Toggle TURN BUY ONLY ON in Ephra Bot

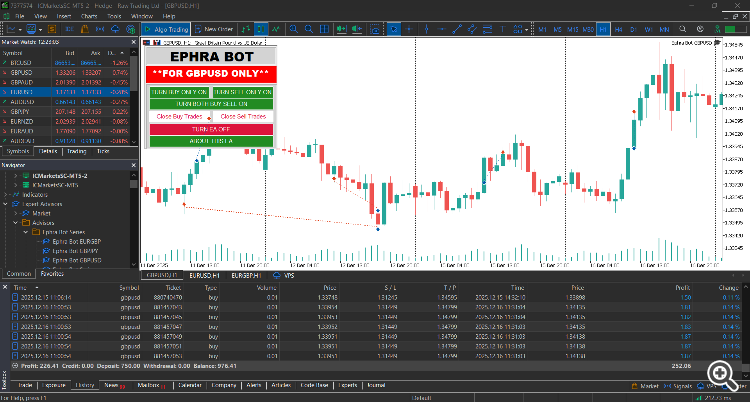point(179,92)
